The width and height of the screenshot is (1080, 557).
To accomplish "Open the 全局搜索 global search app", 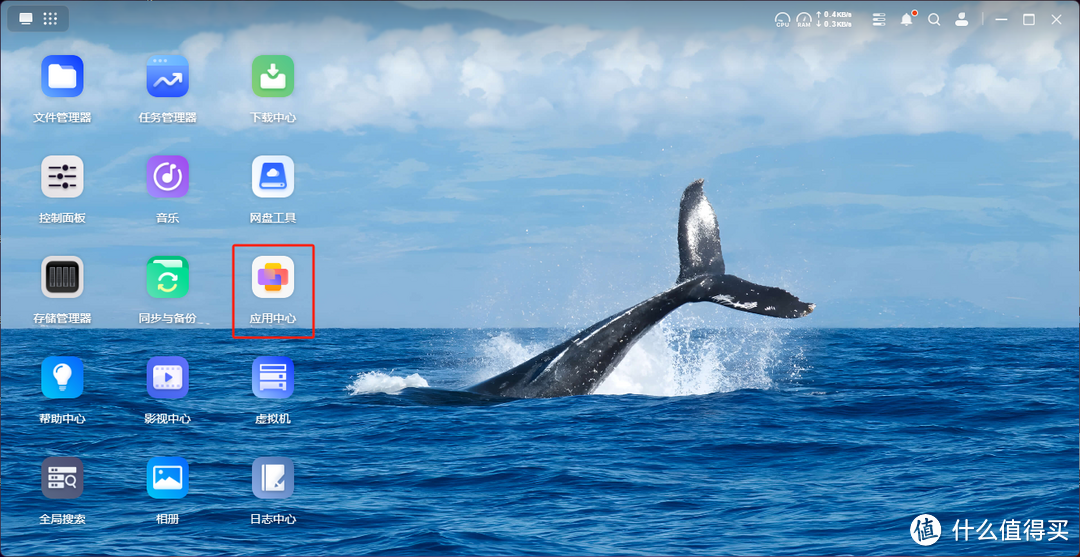I will point(62,479).
